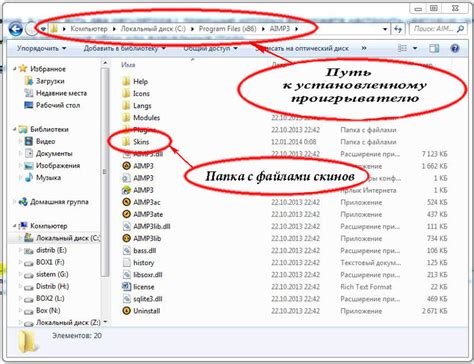
Task: Select the AIMP3lib application icon
Action: pyautogui.click(x=126, y=238)
